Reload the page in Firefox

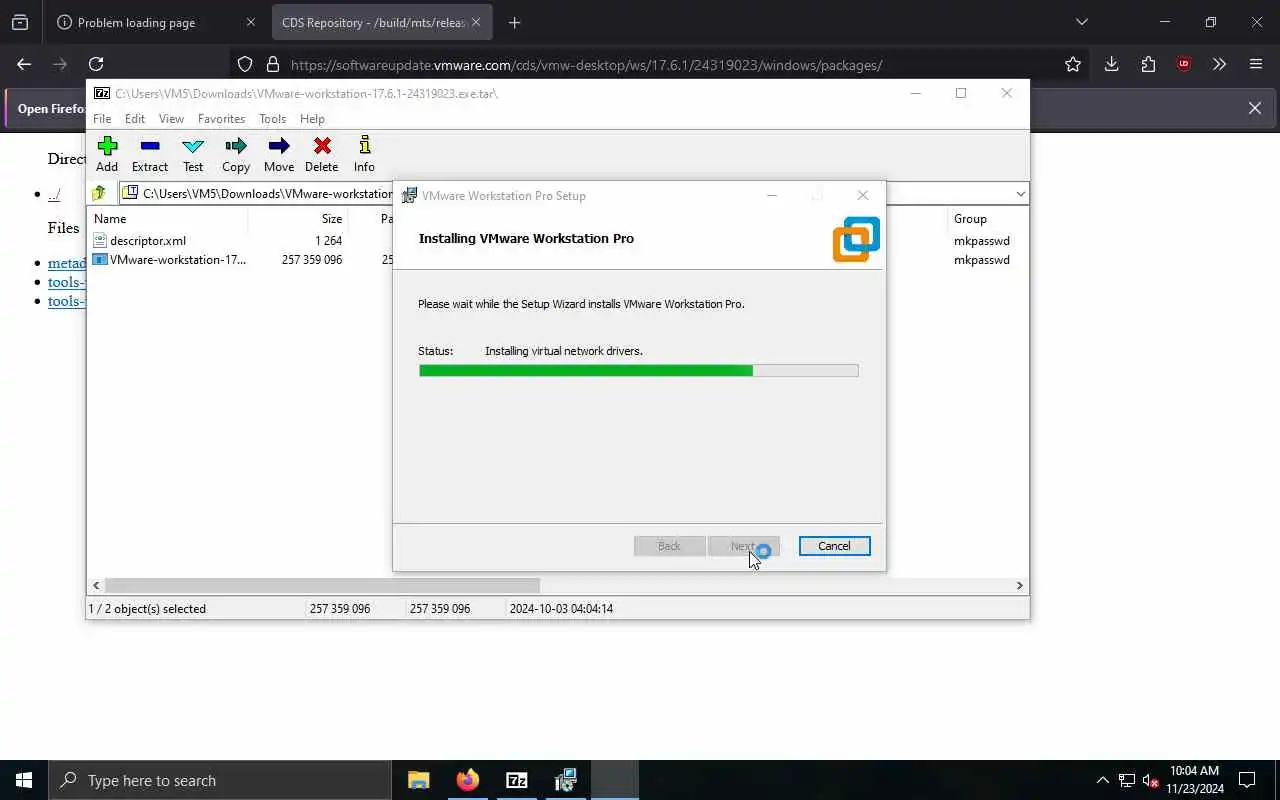pos(96,64)
